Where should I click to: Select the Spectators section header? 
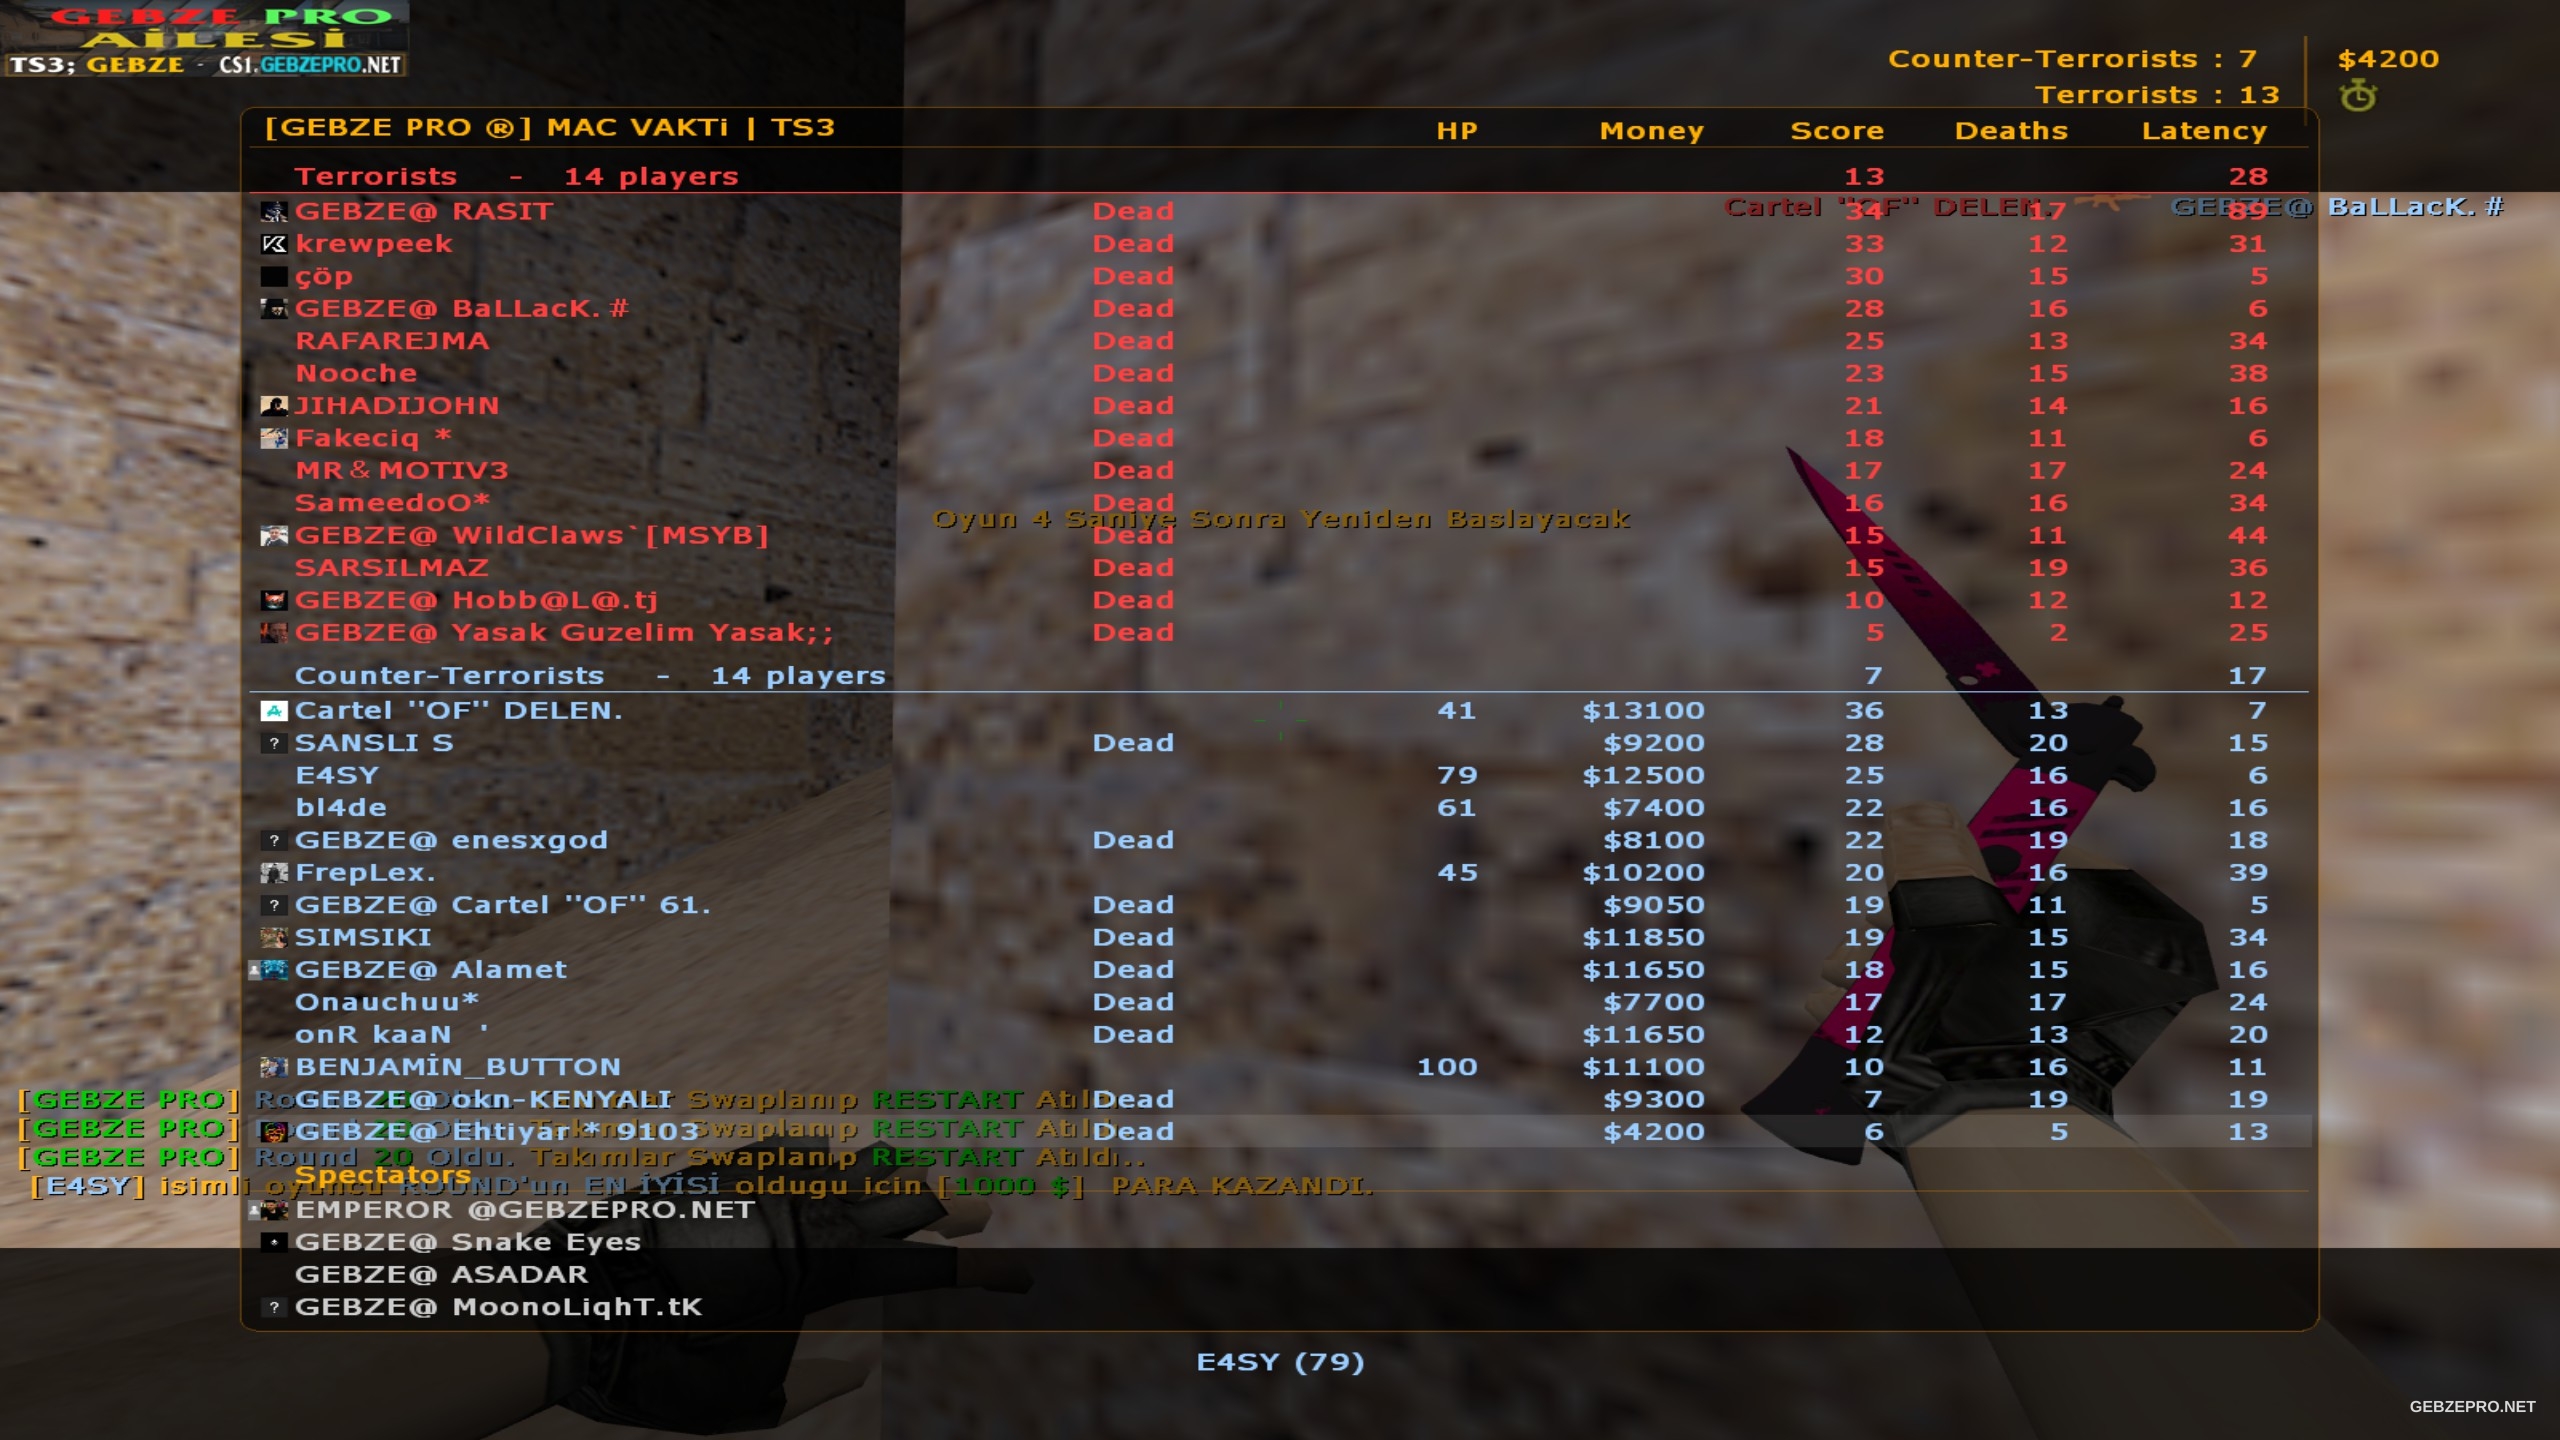point(382,1175)
